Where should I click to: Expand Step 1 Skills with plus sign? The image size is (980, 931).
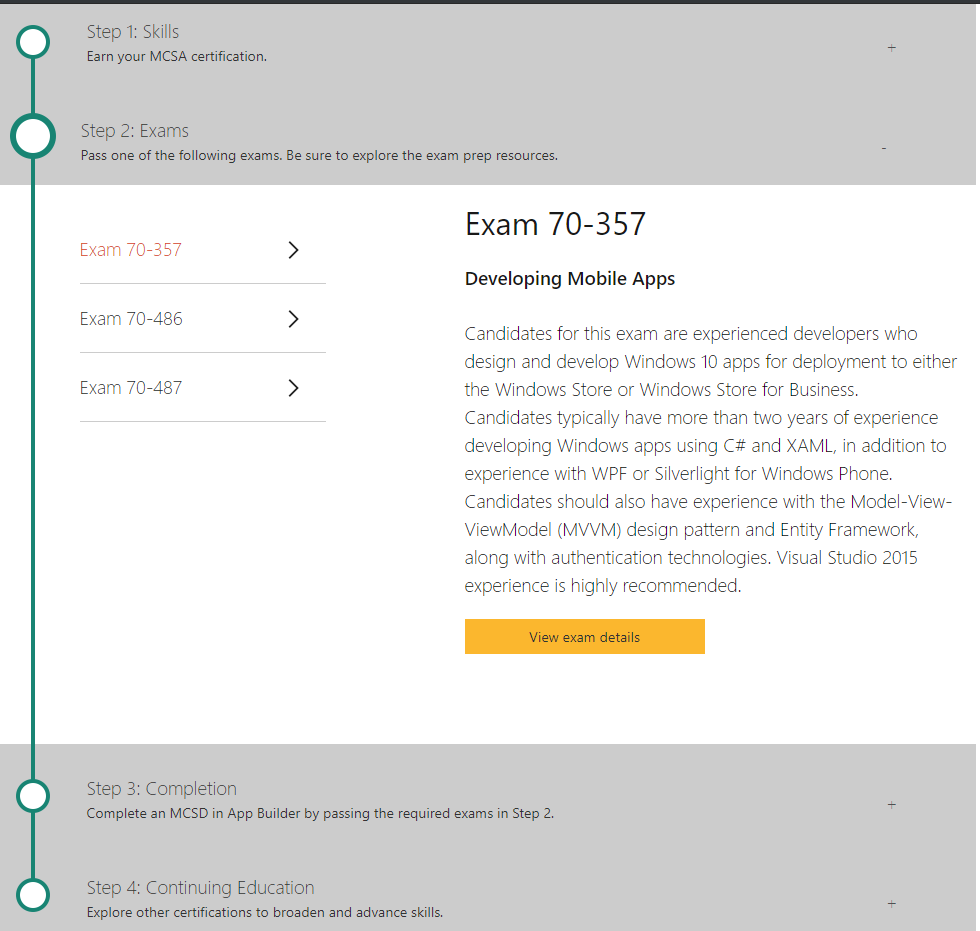[x=892, y=47]
